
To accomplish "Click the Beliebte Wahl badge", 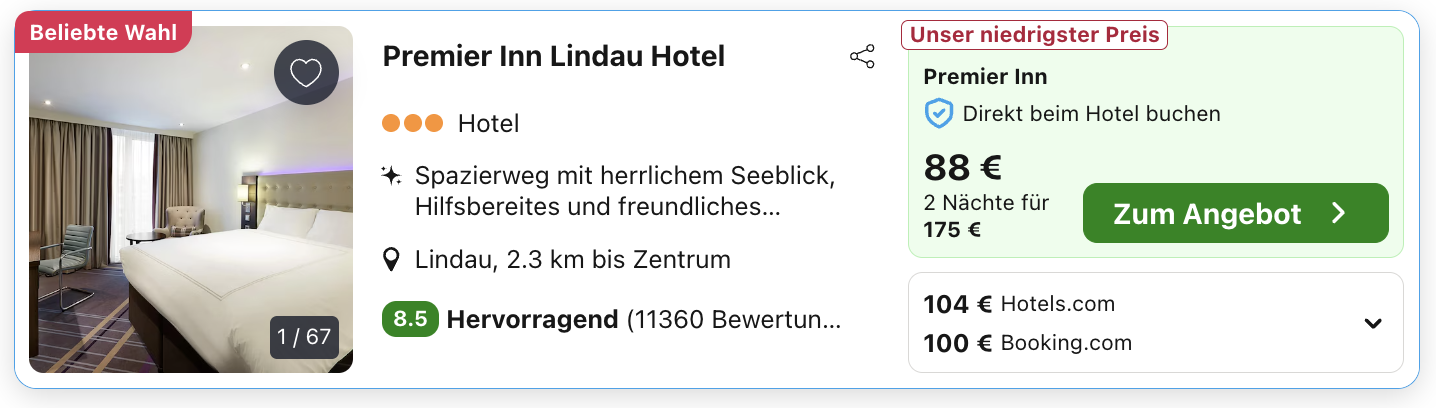I will pos(103,33).
